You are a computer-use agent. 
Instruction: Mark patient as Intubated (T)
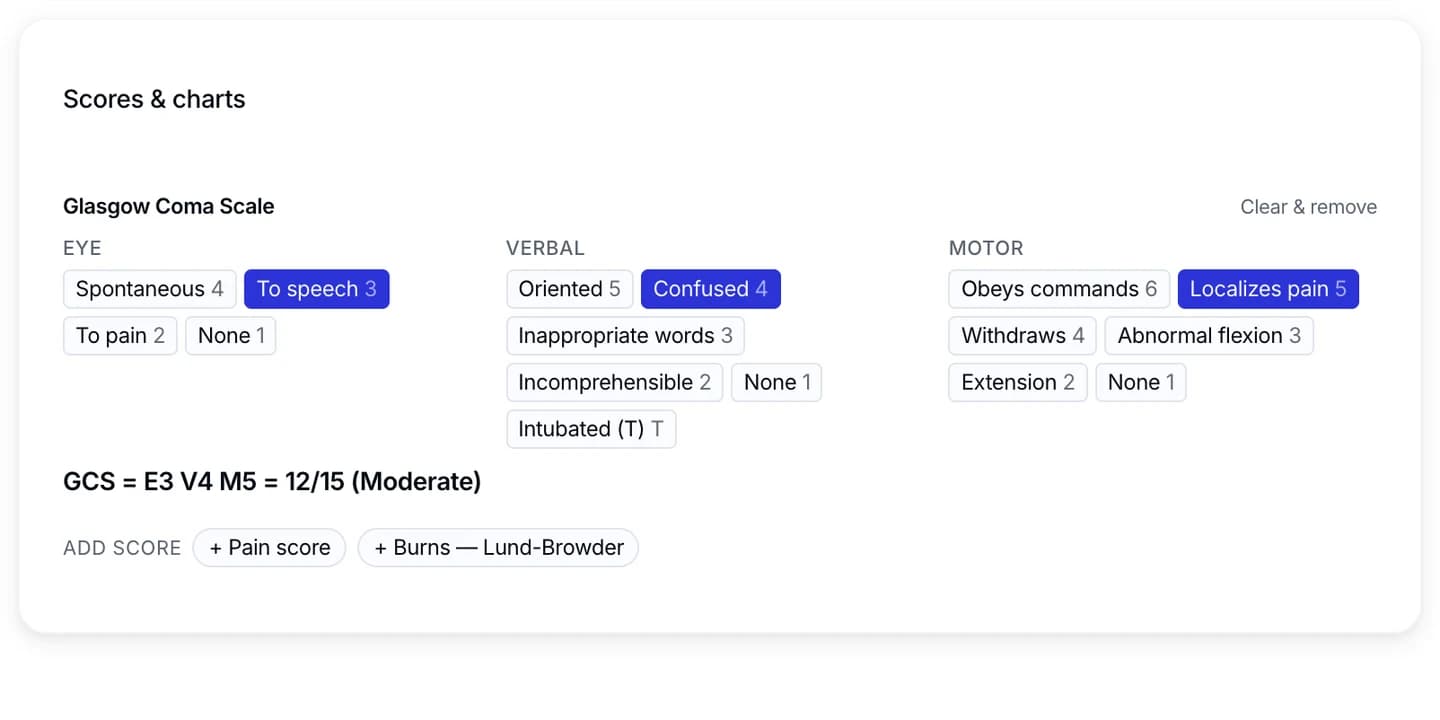coord(591,429)
